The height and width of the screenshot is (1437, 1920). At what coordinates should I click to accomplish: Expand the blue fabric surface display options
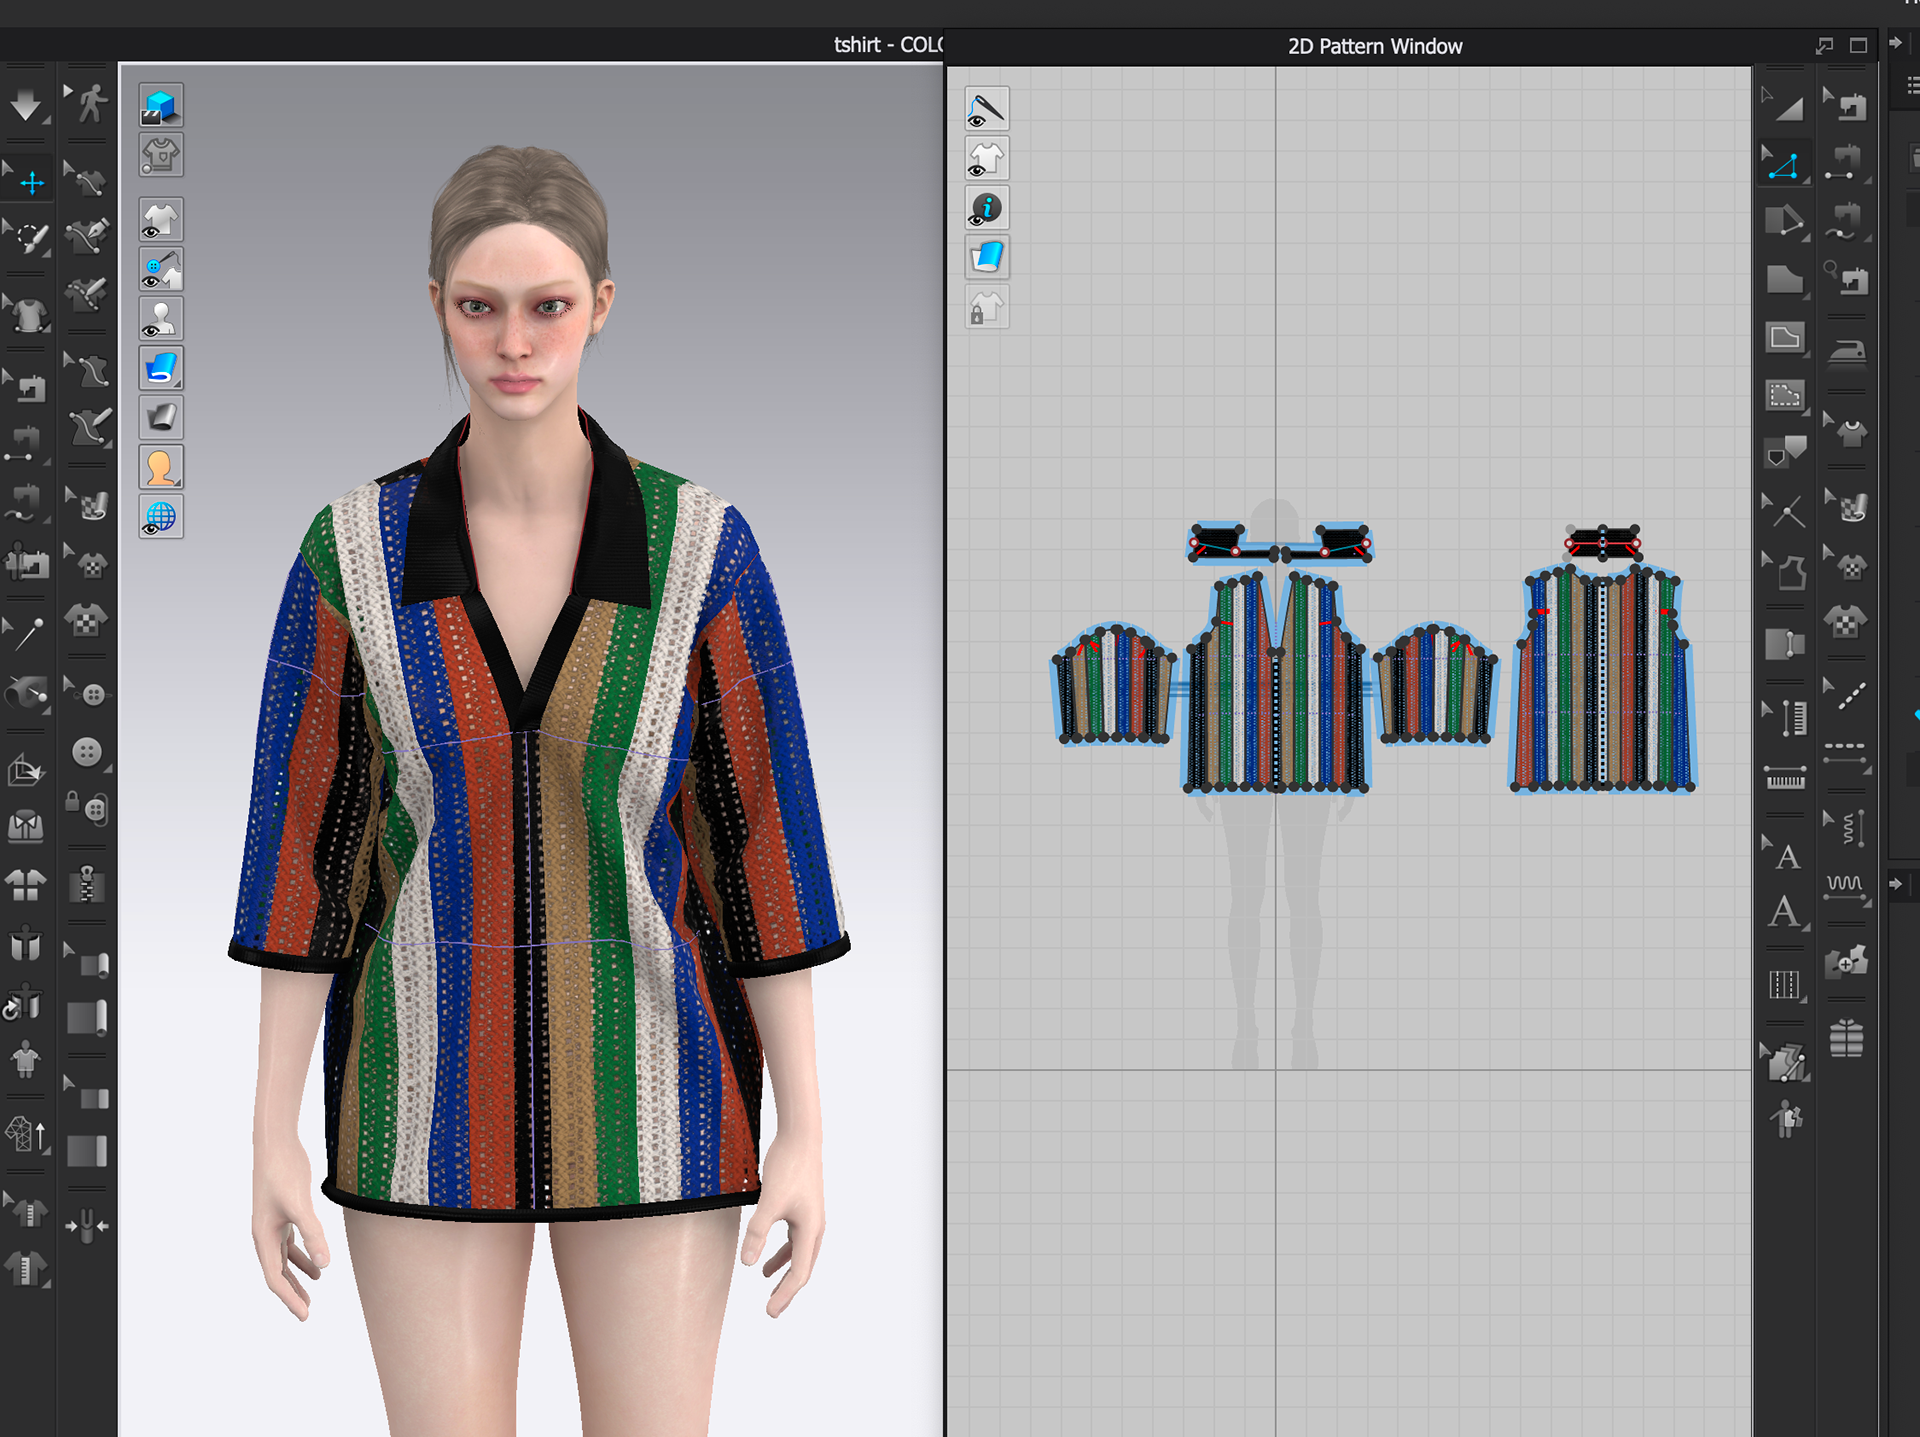click(x=161, y=368)
